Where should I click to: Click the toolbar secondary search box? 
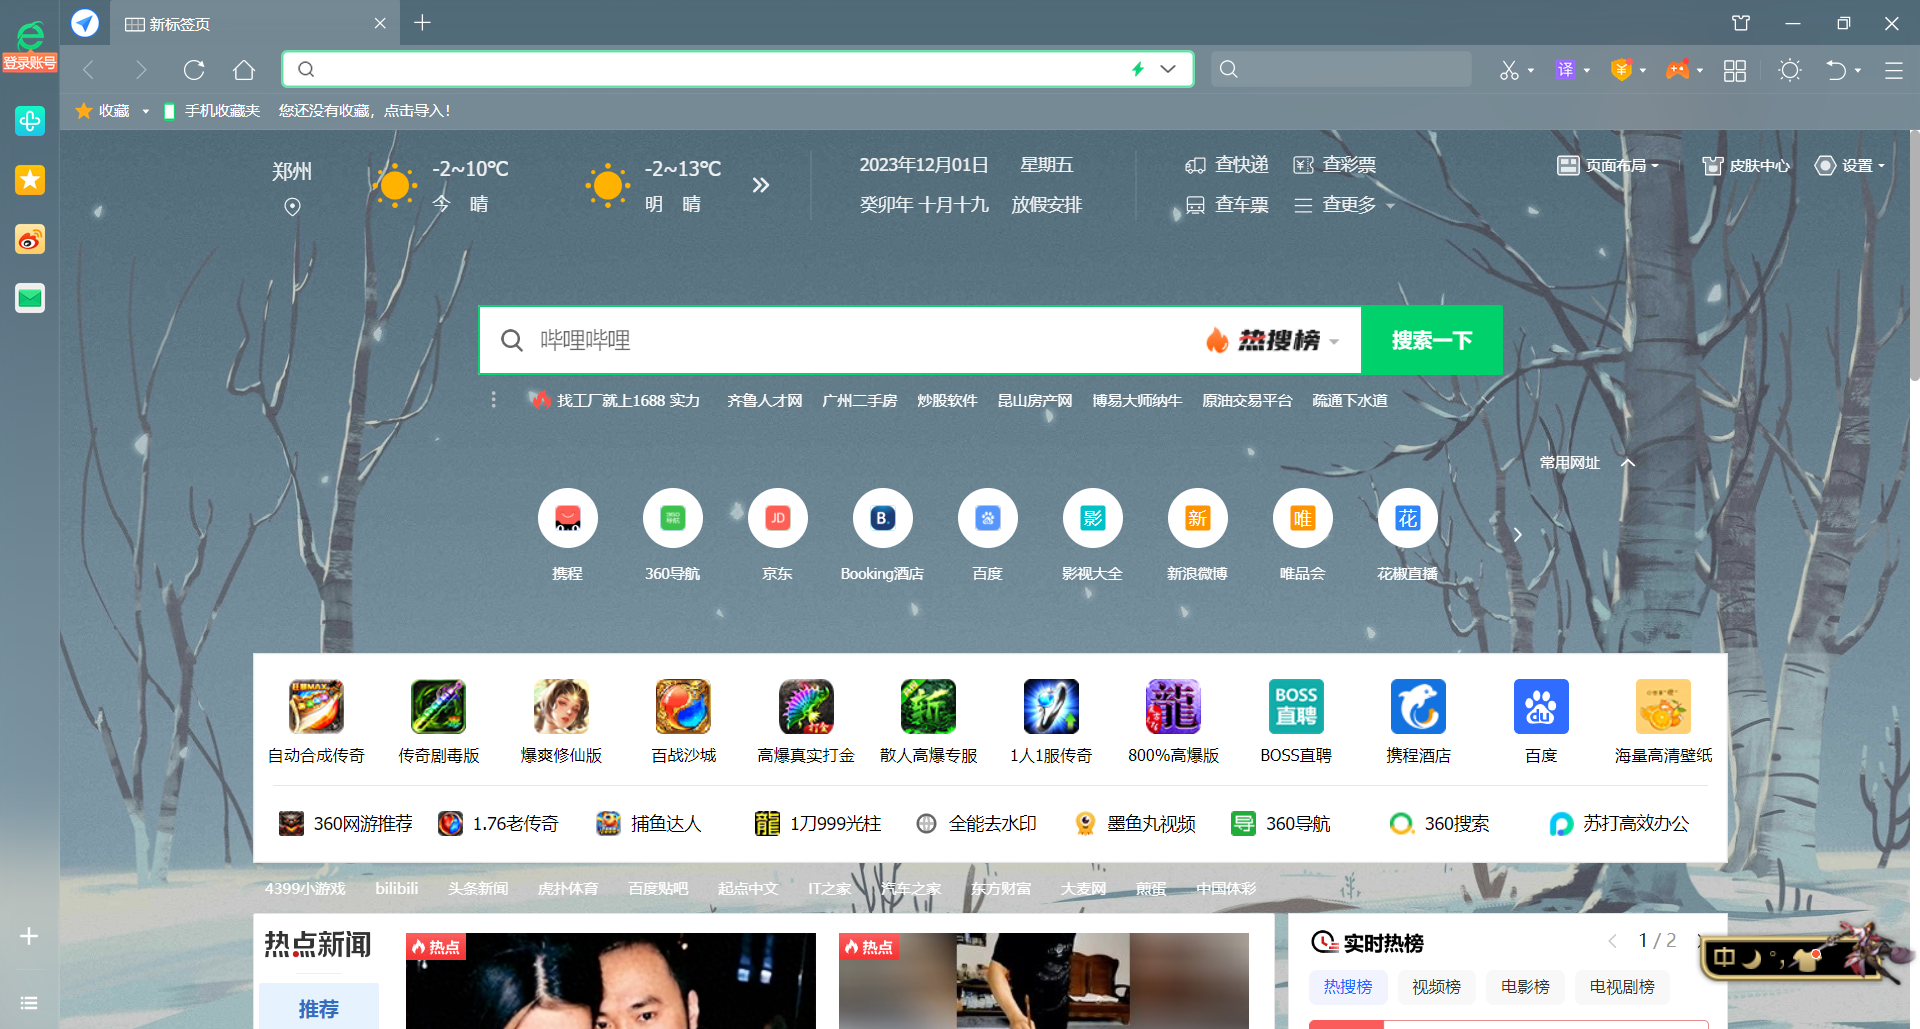click(x=1341, y=69)
